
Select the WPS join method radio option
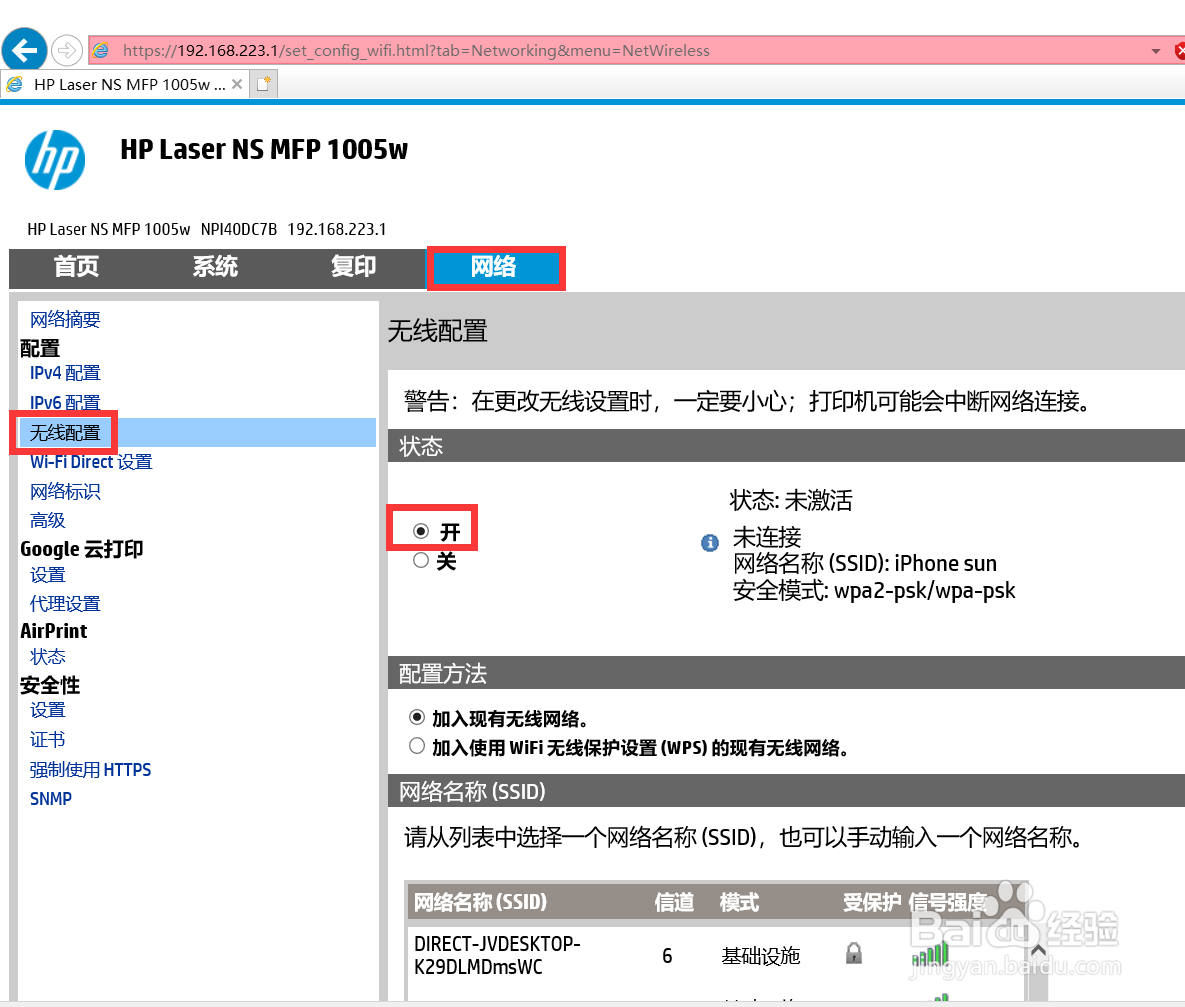(x=416, y=746)
